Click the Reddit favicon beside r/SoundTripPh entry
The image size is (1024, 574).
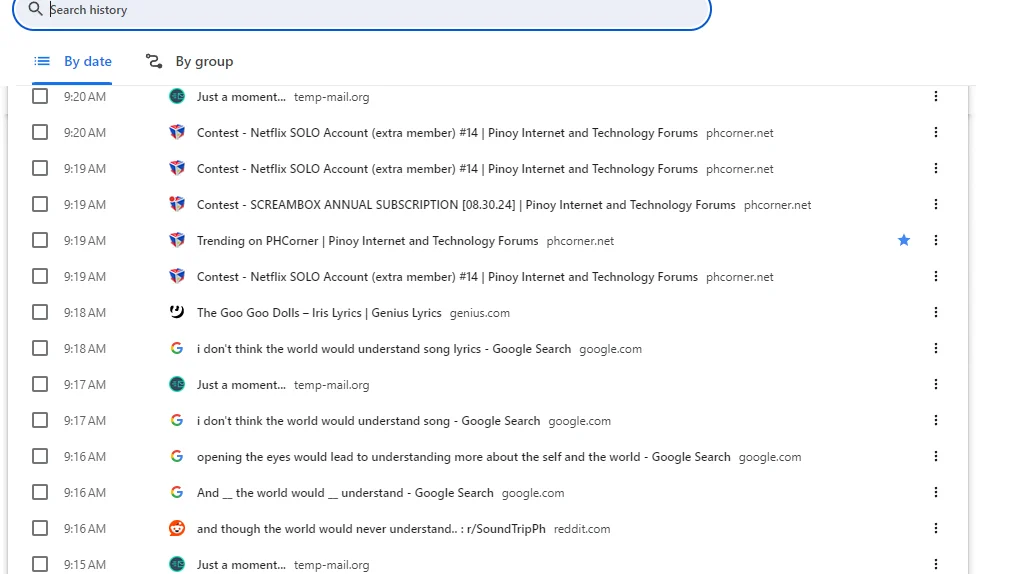(177, 528)
